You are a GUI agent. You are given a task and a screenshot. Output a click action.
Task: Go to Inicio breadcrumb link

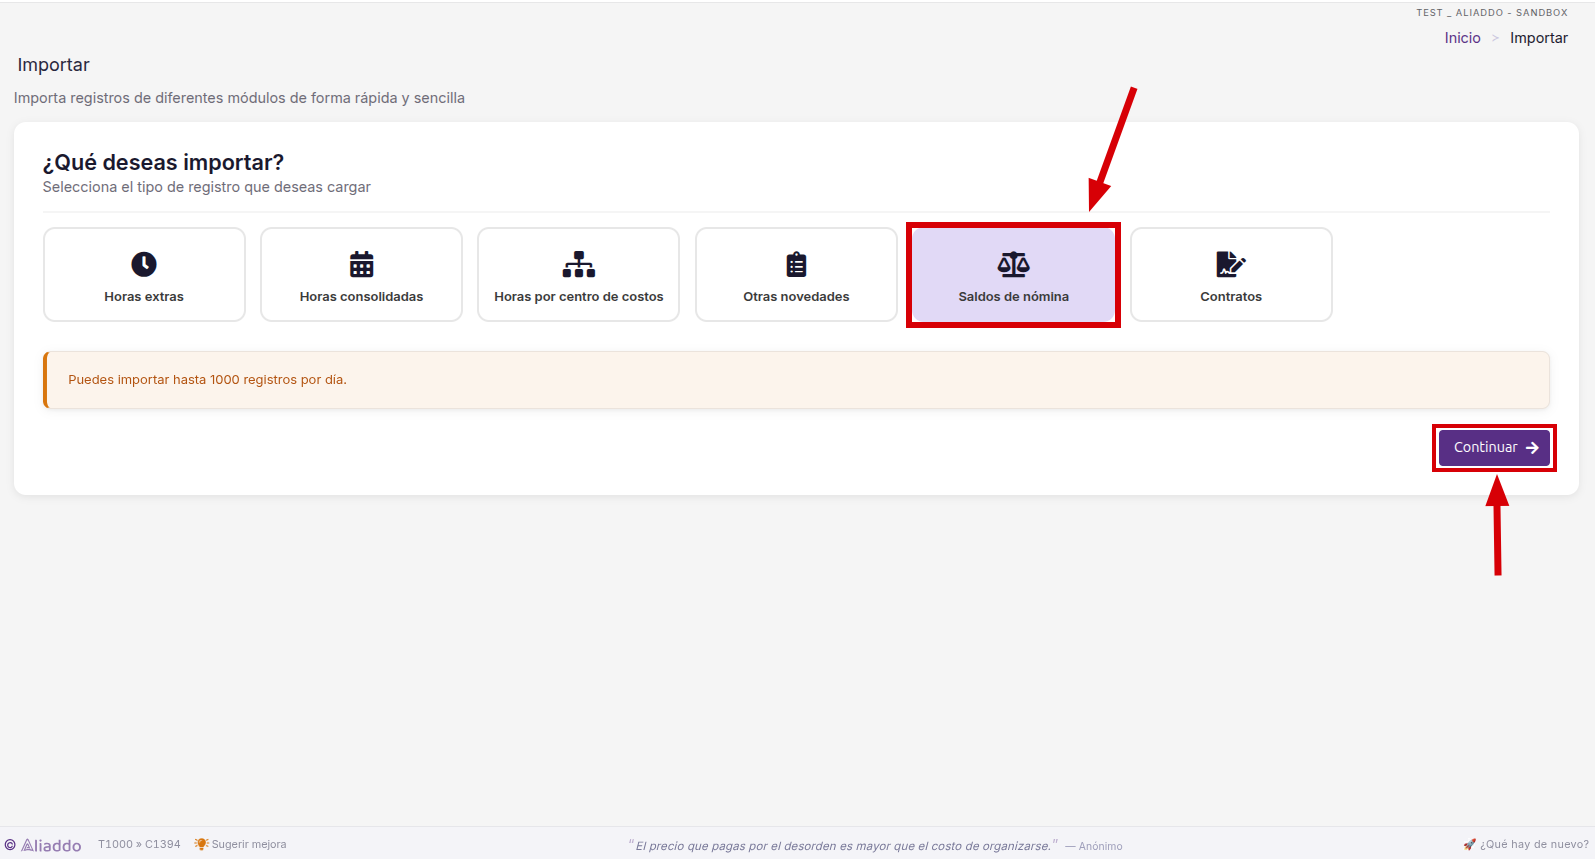[1462, 38]
